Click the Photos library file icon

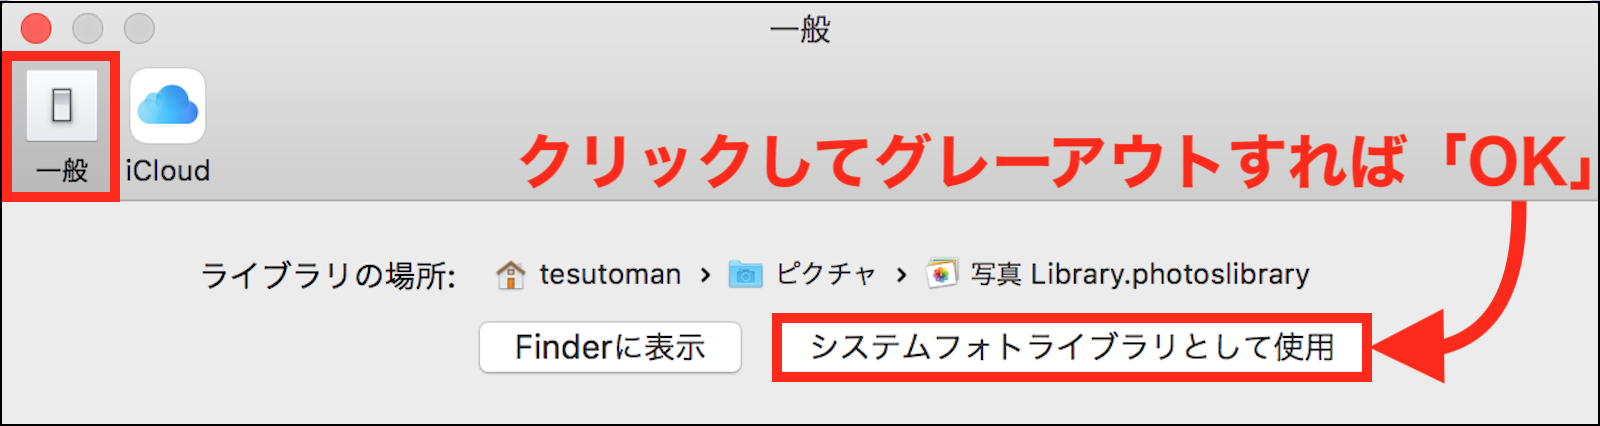(x=941, y=273)
